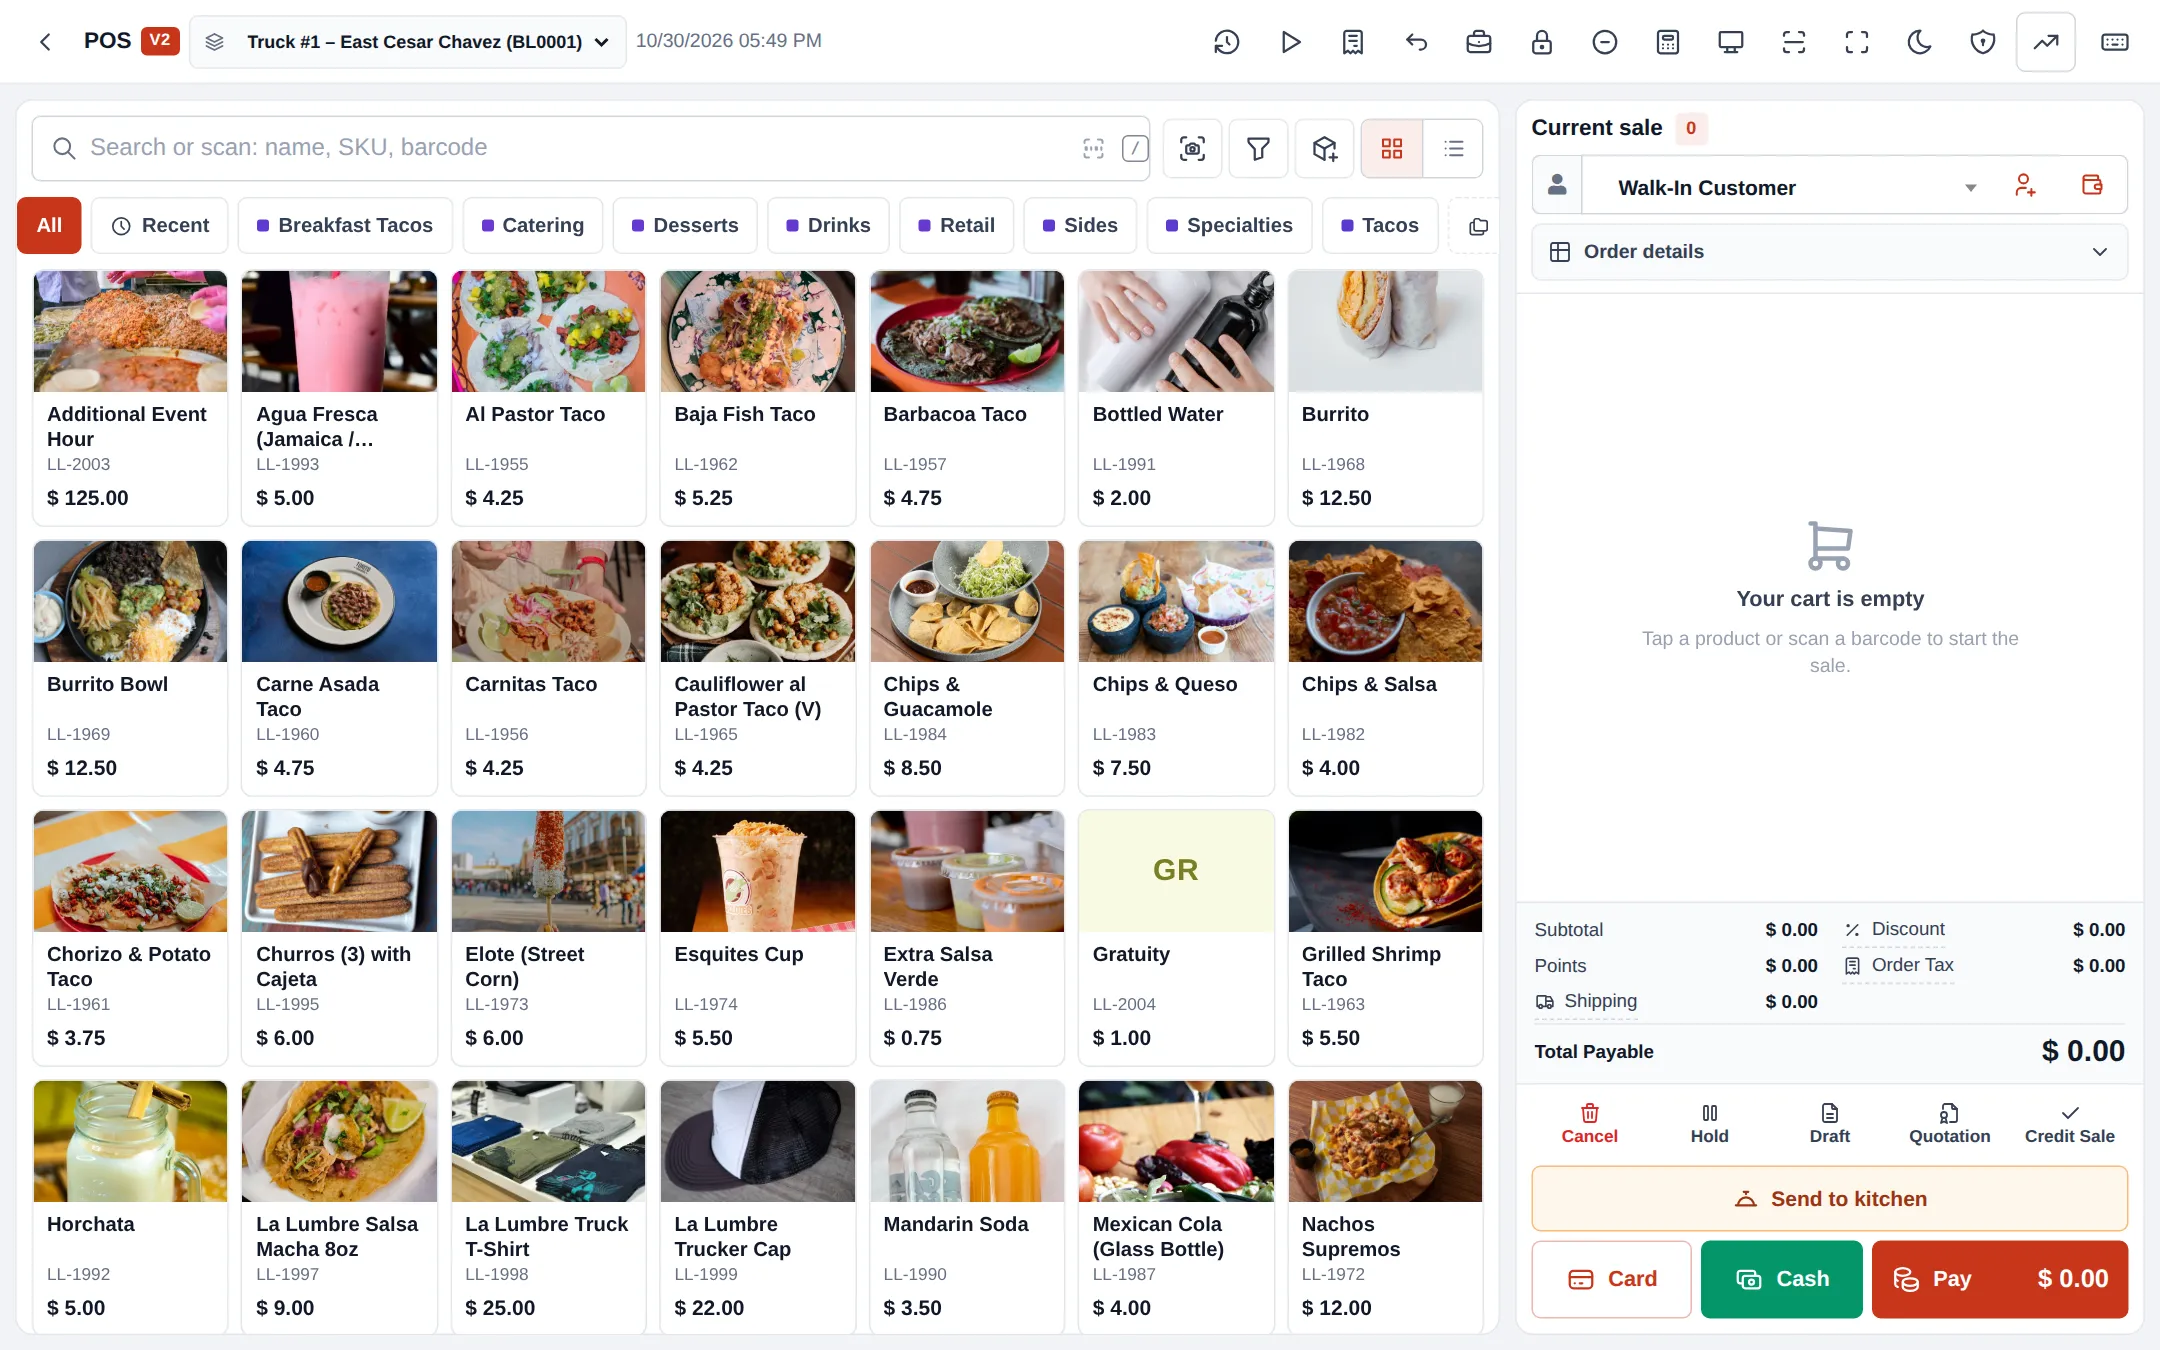Click the play icon in top toolbar
Screen dimensions: 2160x1350
[x=1290, y=42]
